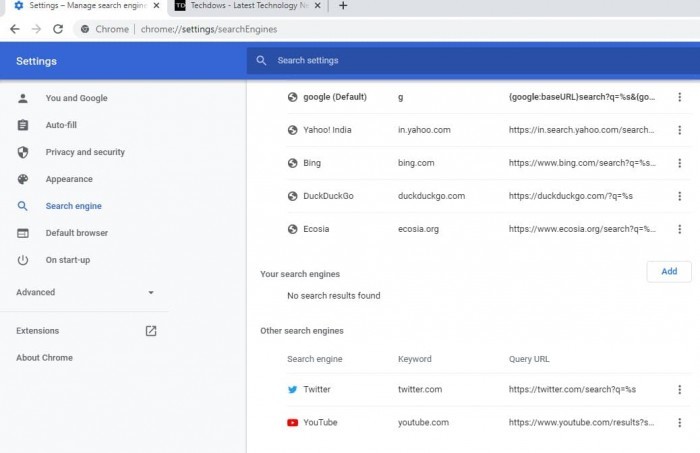Click the Chrome icon in the address bar
Image resolution: width=700 pixels, height=453 pixels.
pyautogui.click(x=85, y=29)
